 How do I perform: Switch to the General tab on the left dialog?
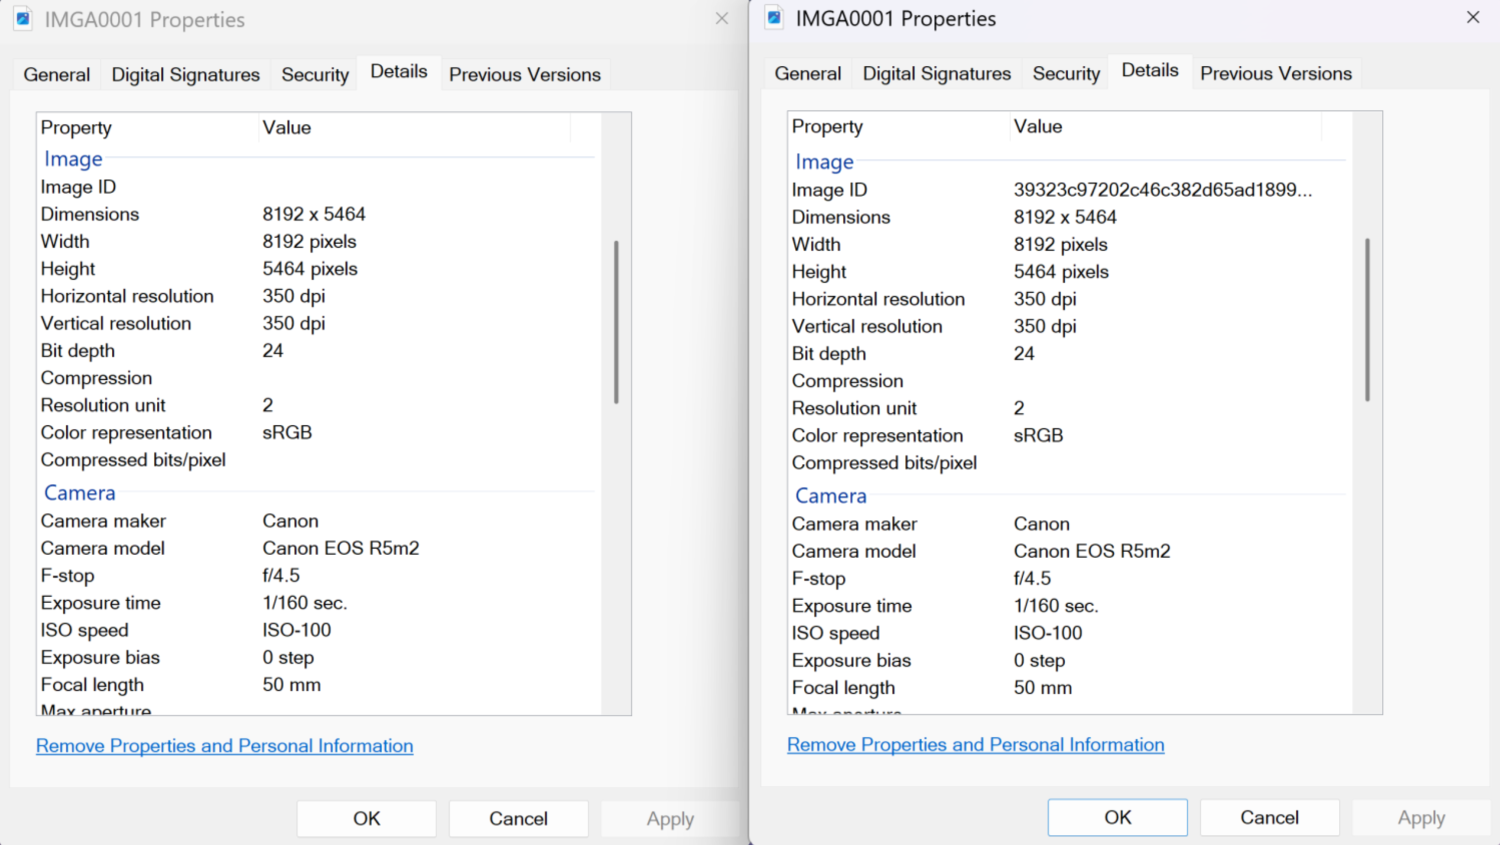tap(56, 74)
